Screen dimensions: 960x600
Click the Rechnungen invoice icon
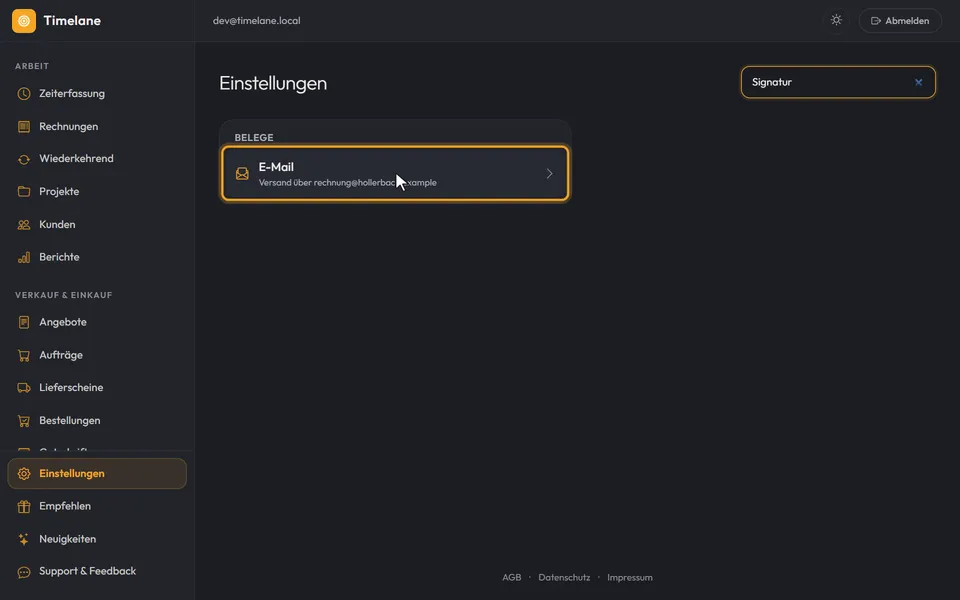(x=24, y=127)
